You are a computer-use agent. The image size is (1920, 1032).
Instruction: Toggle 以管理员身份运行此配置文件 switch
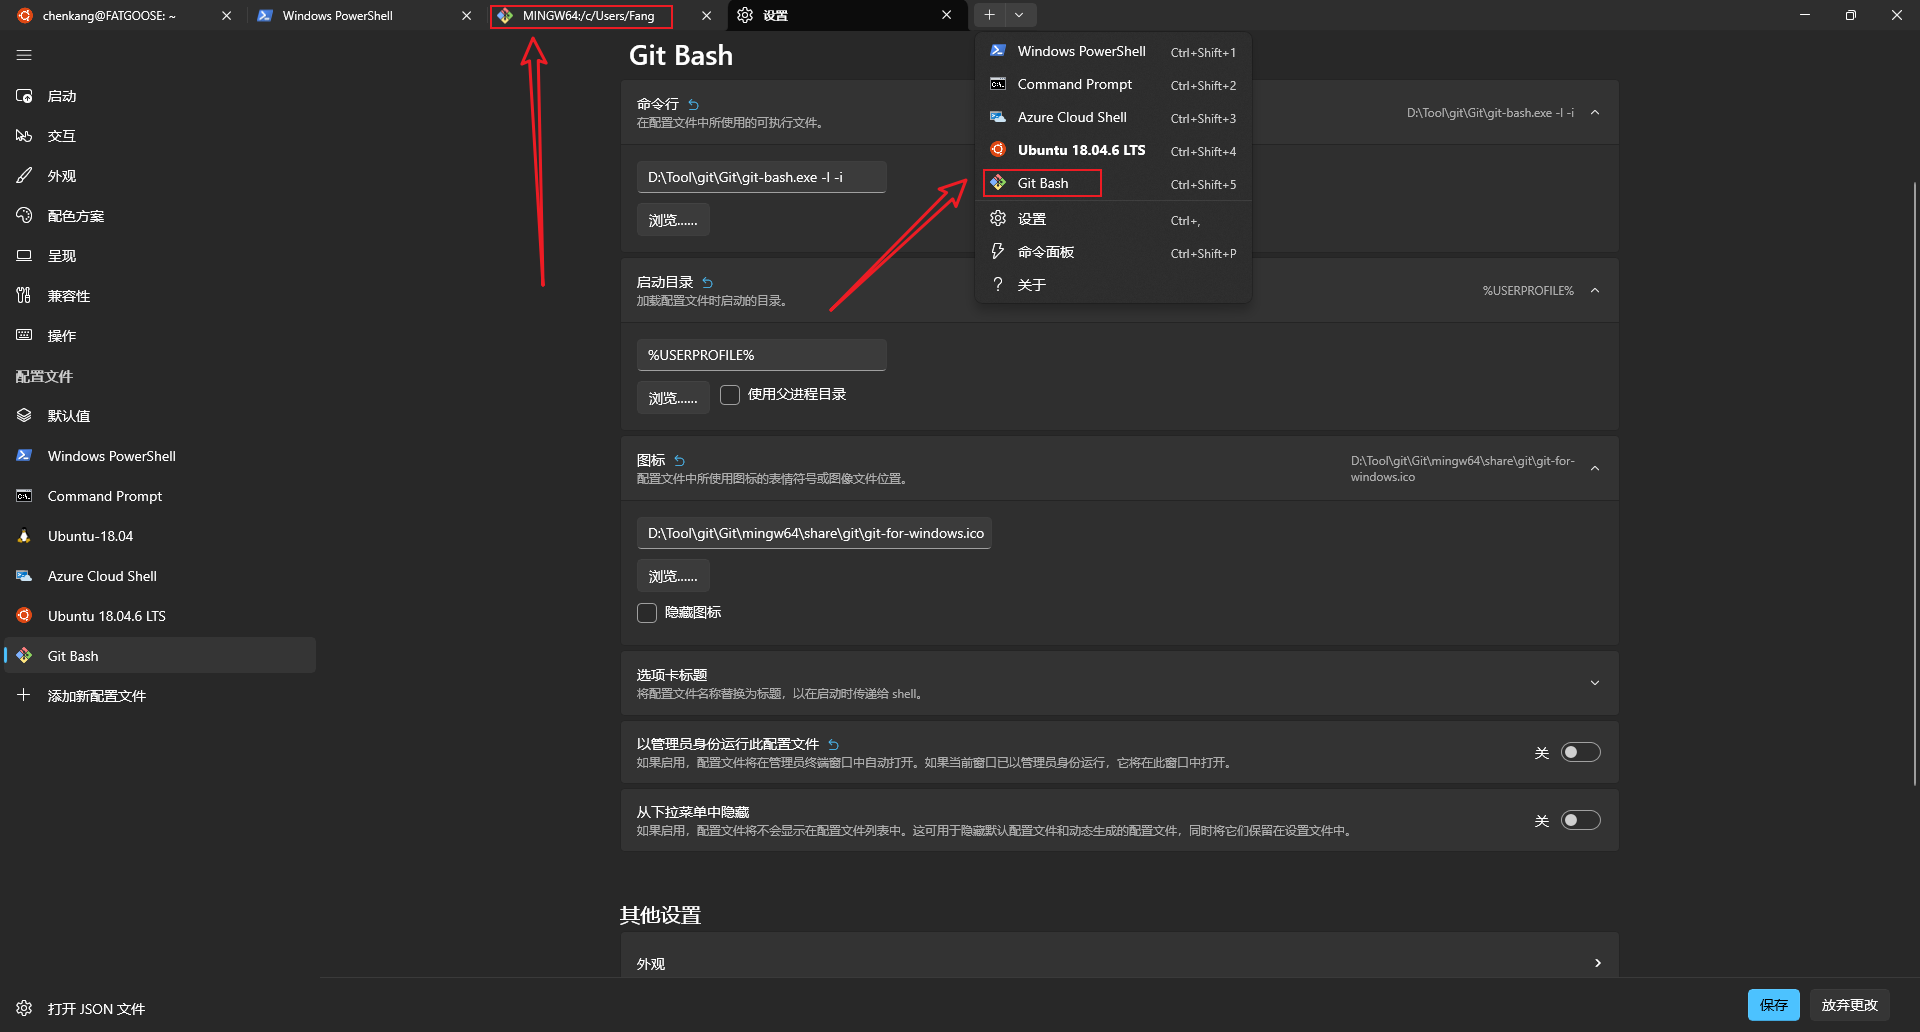click(x=1581, y=752)
